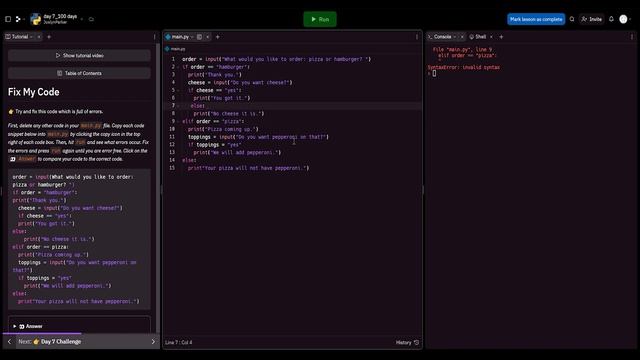
Task: Click Mark lesson as complete
Action: [536, 19]
